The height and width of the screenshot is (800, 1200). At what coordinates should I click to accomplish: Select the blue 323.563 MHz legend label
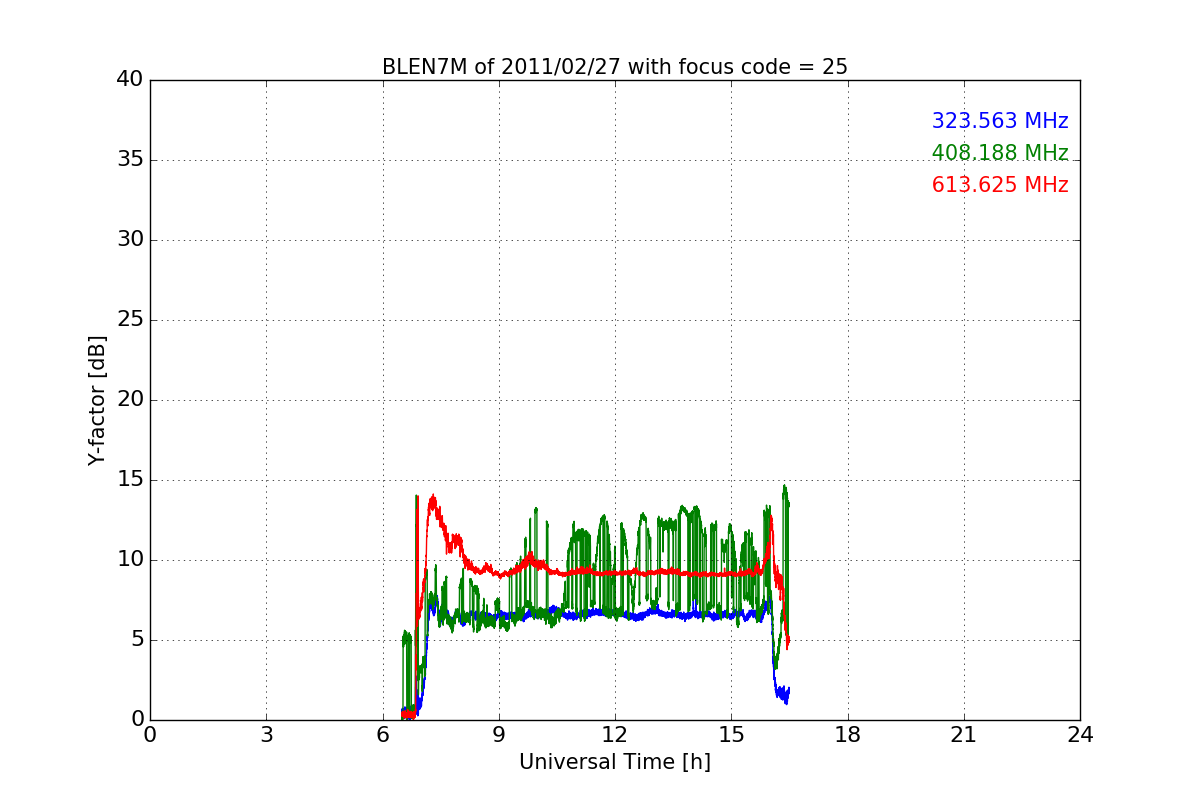coord(1000,121)
